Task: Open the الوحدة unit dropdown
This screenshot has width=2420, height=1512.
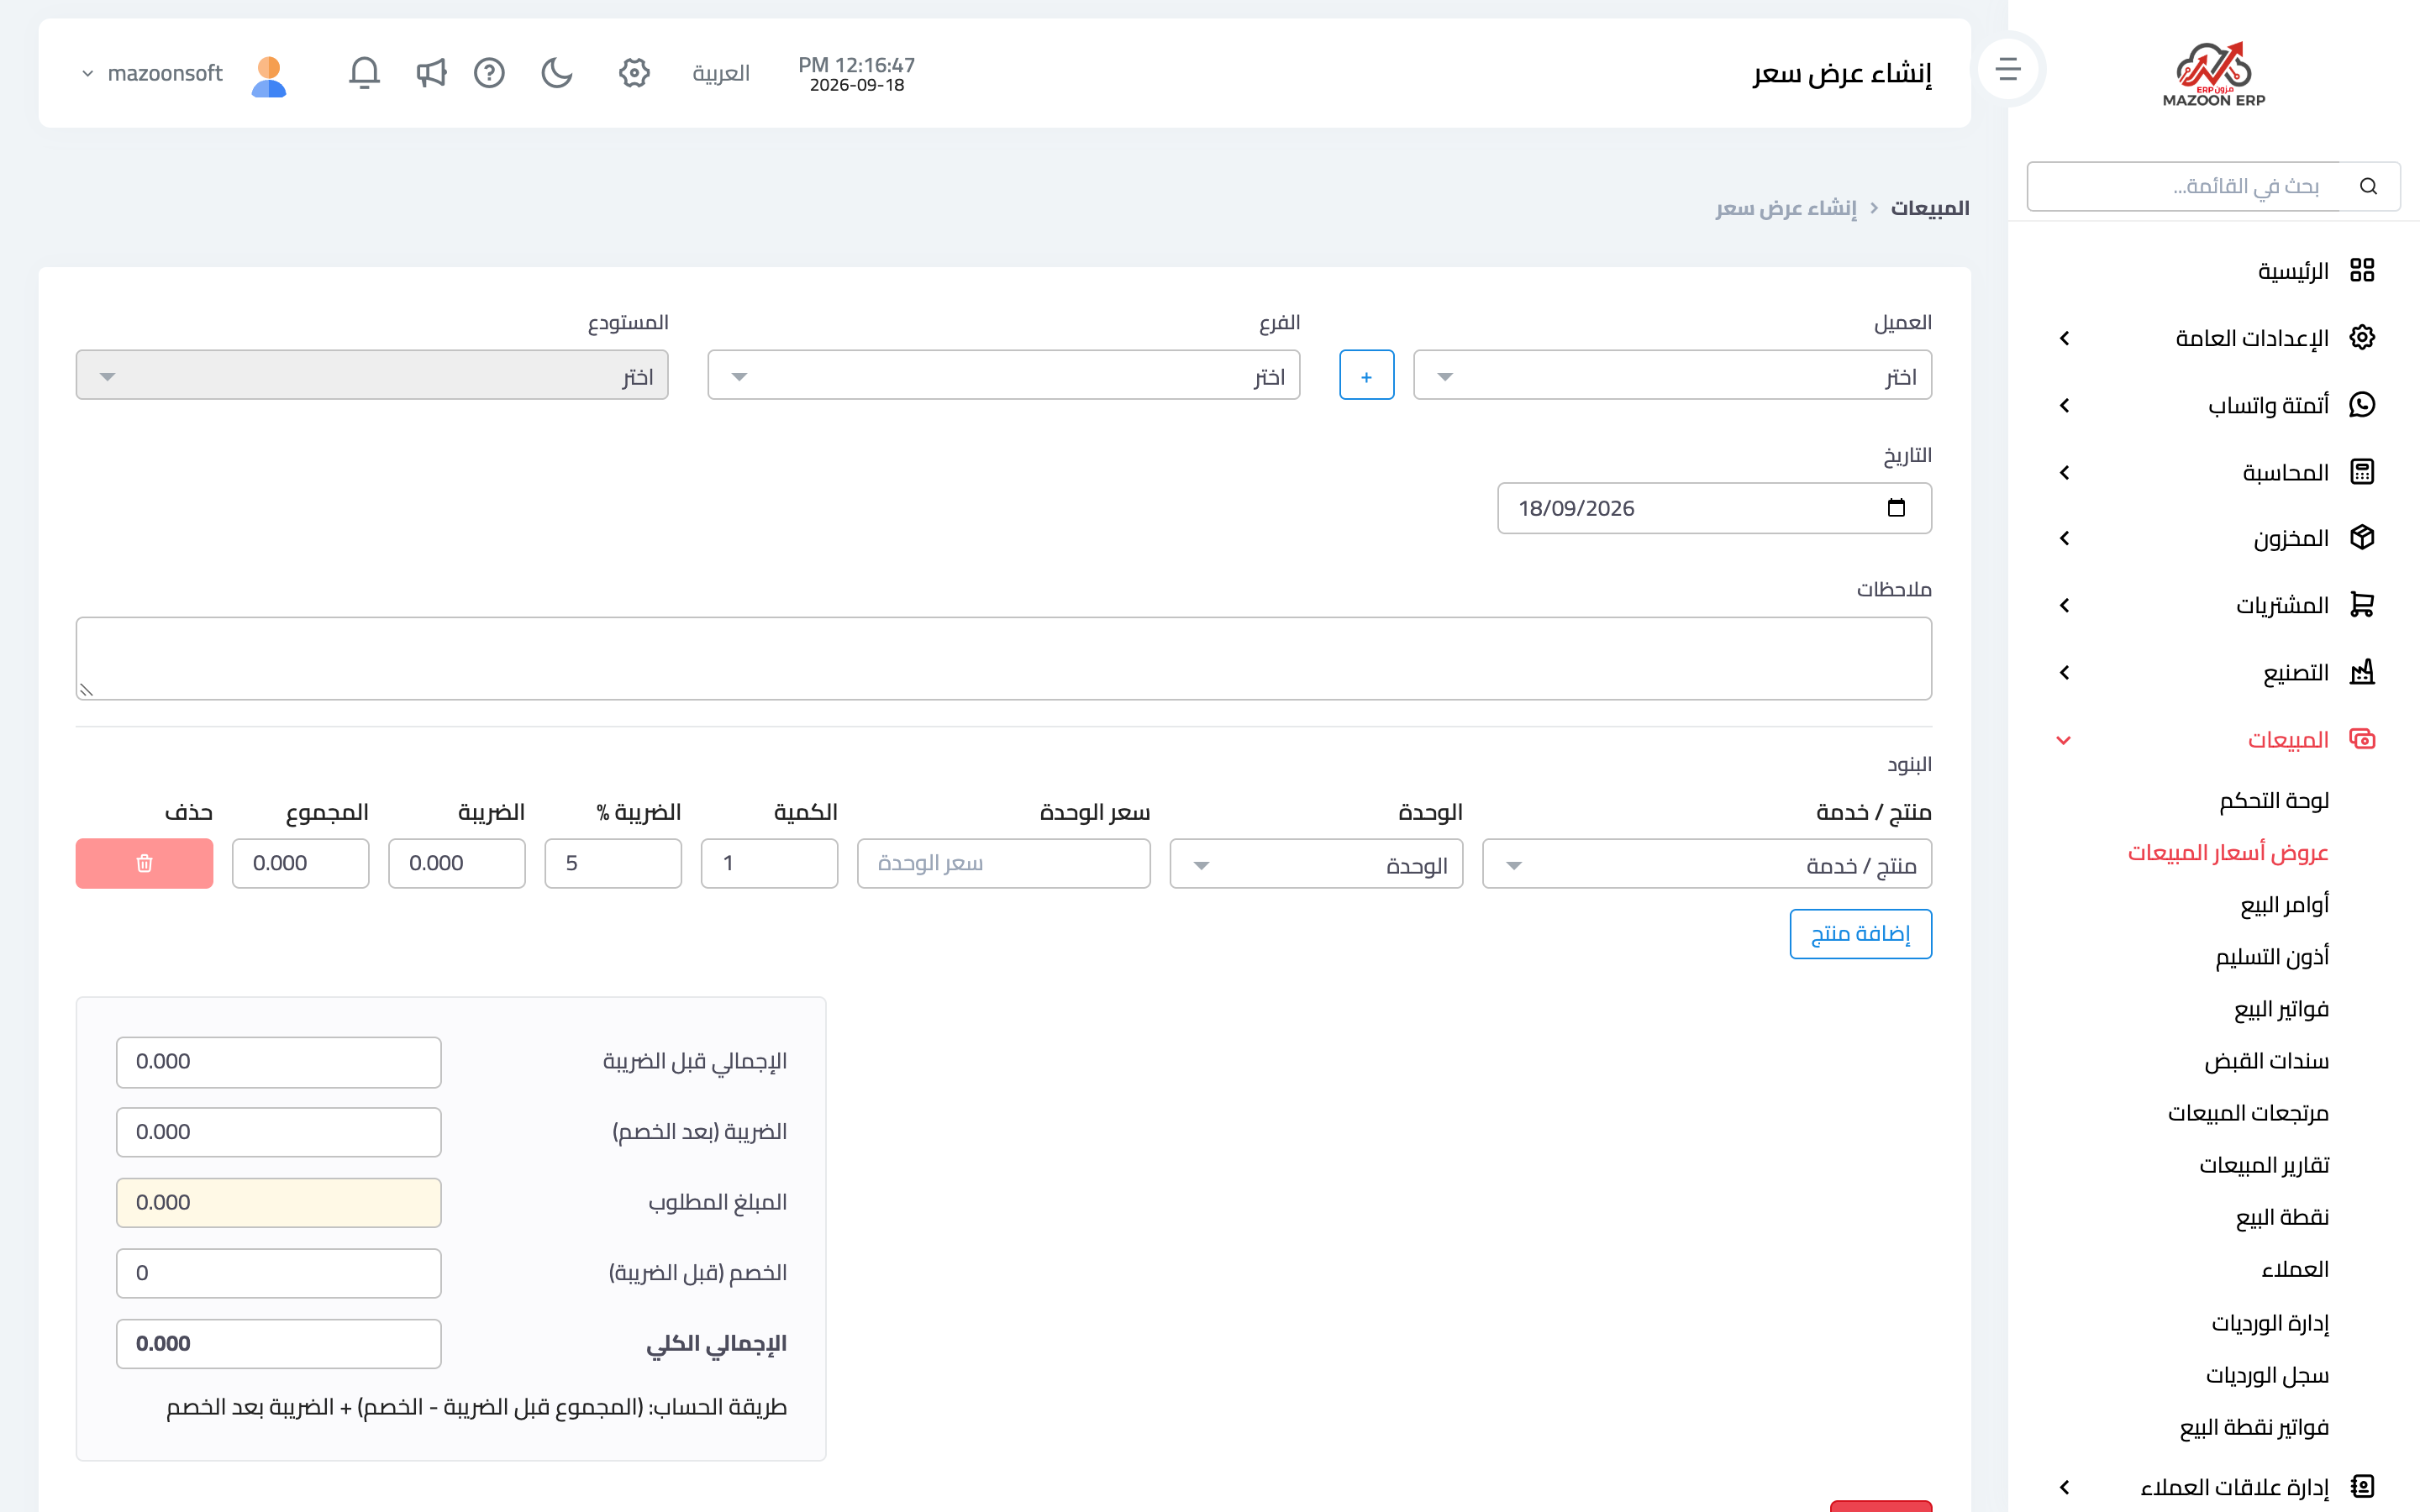Action: point(1316,863)
